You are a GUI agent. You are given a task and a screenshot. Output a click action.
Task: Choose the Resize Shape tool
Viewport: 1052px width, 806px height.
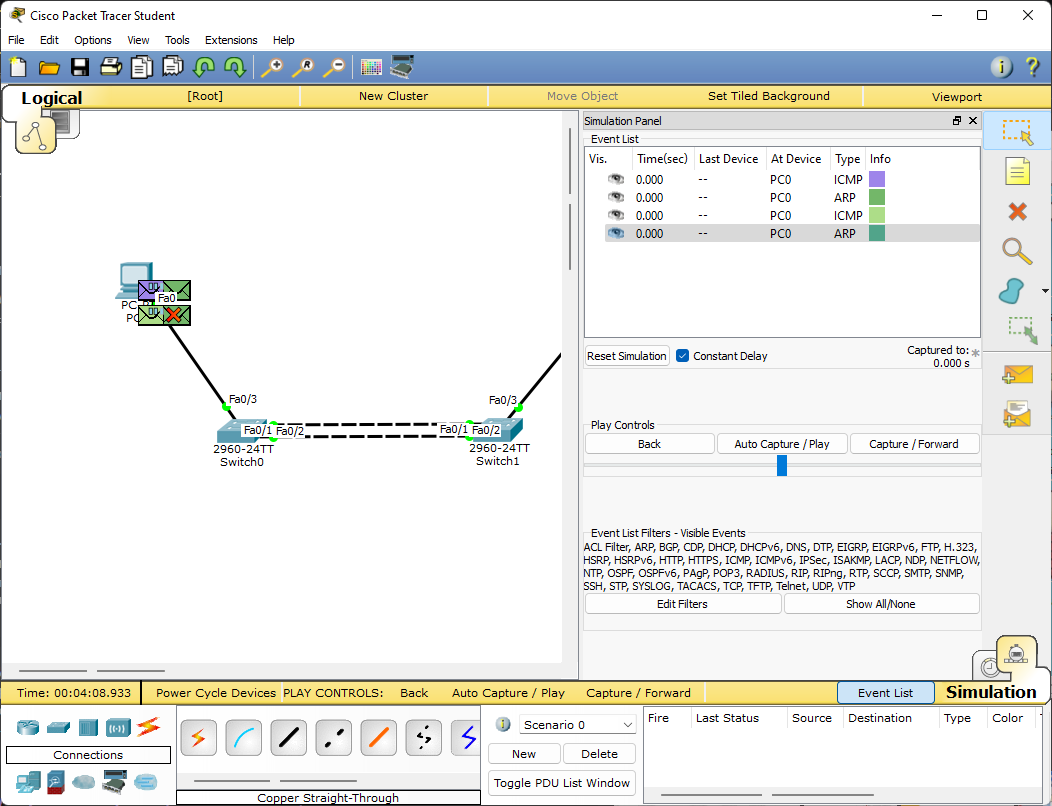(x=1022, y=330)
